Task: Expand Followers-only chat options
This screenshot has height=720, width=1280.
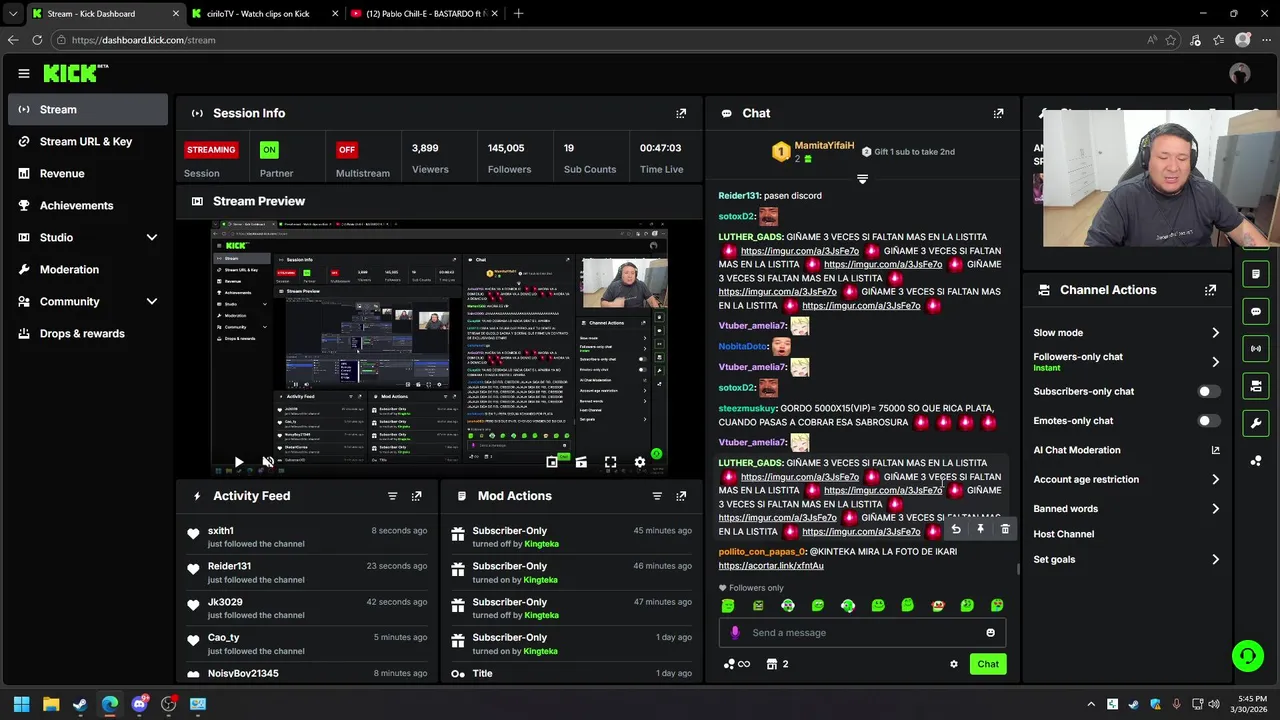Action: pyautogui.click(x=1215, y=362)
